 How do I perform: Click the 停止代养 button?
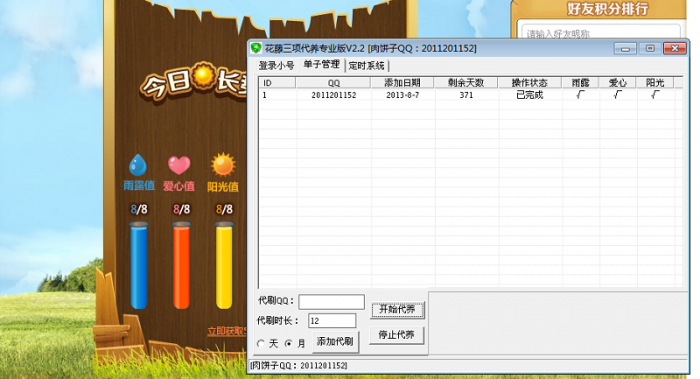click(x=396, y=335)
